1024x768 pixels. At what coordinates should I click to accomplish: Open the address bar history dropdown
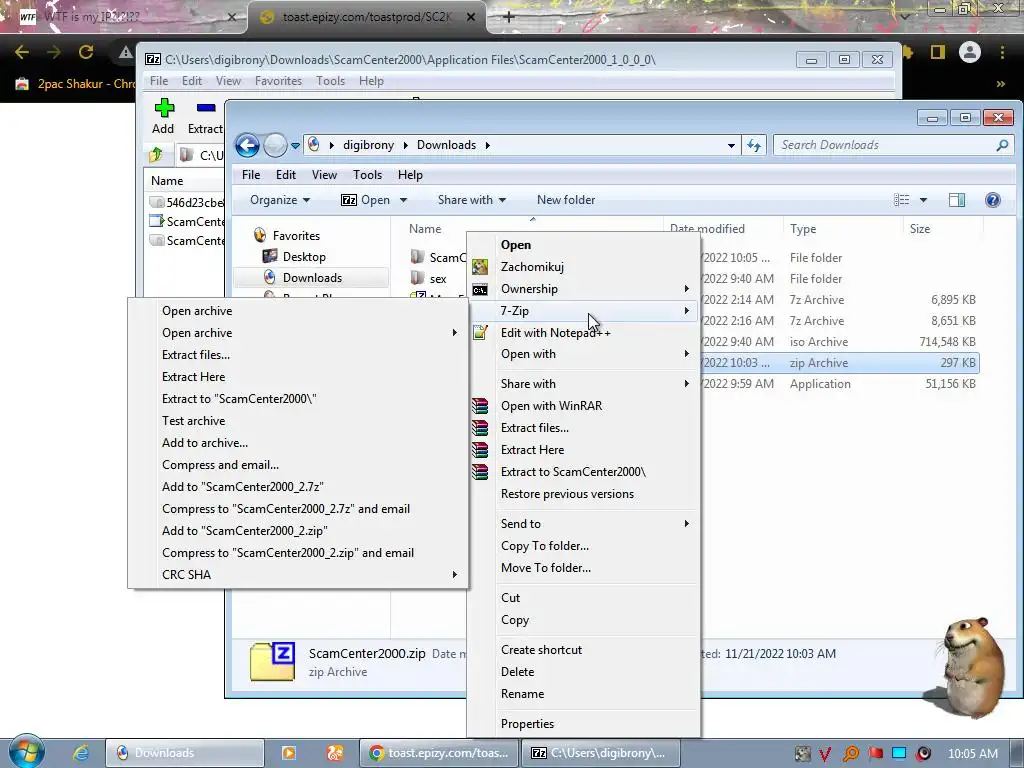(x=731, y=145)
